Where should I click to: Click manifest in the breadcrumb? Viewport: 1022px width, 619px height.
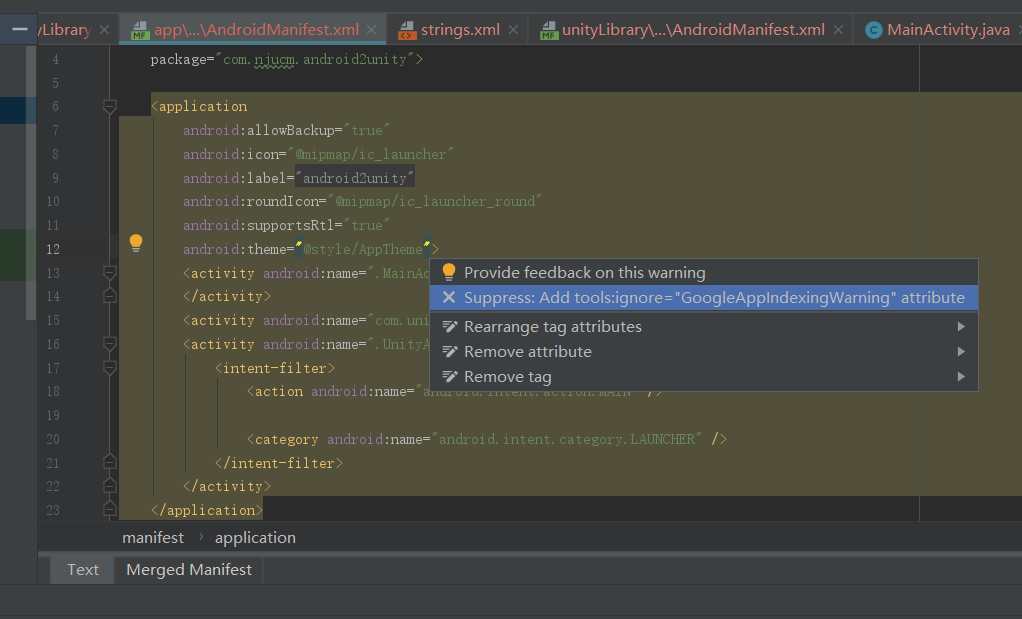pyautogui.click(x=153, y=538)
